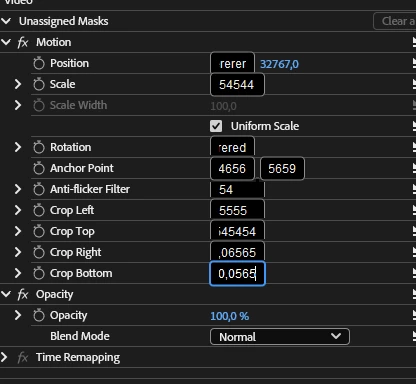
Task: Click the Motion fx toggle icon
Action: [x=23, y=42]
